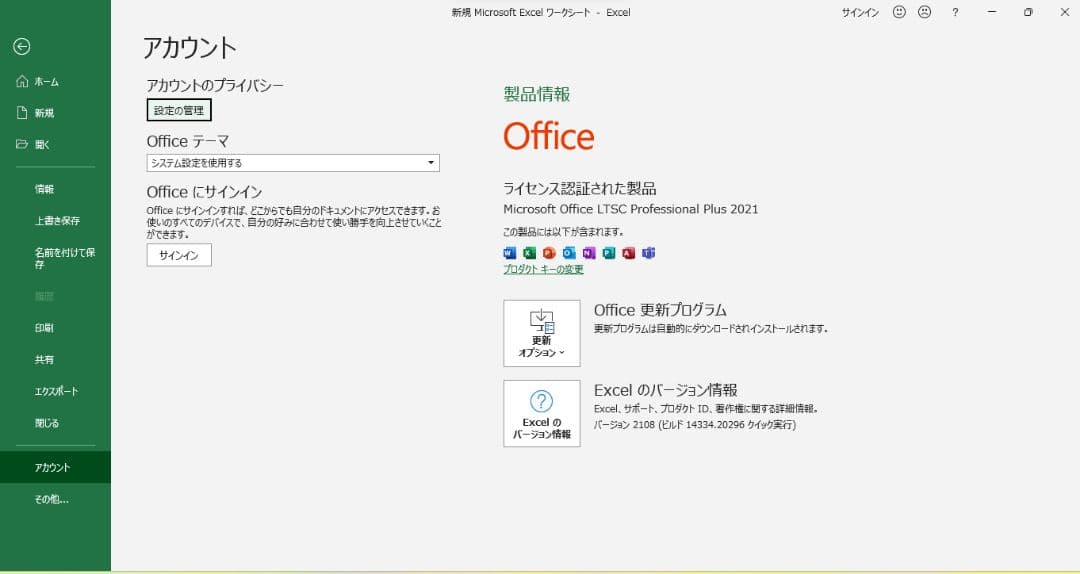
Task: Expand the 更新オプション button
Action: pyautogui.click(x=542, y=334)
